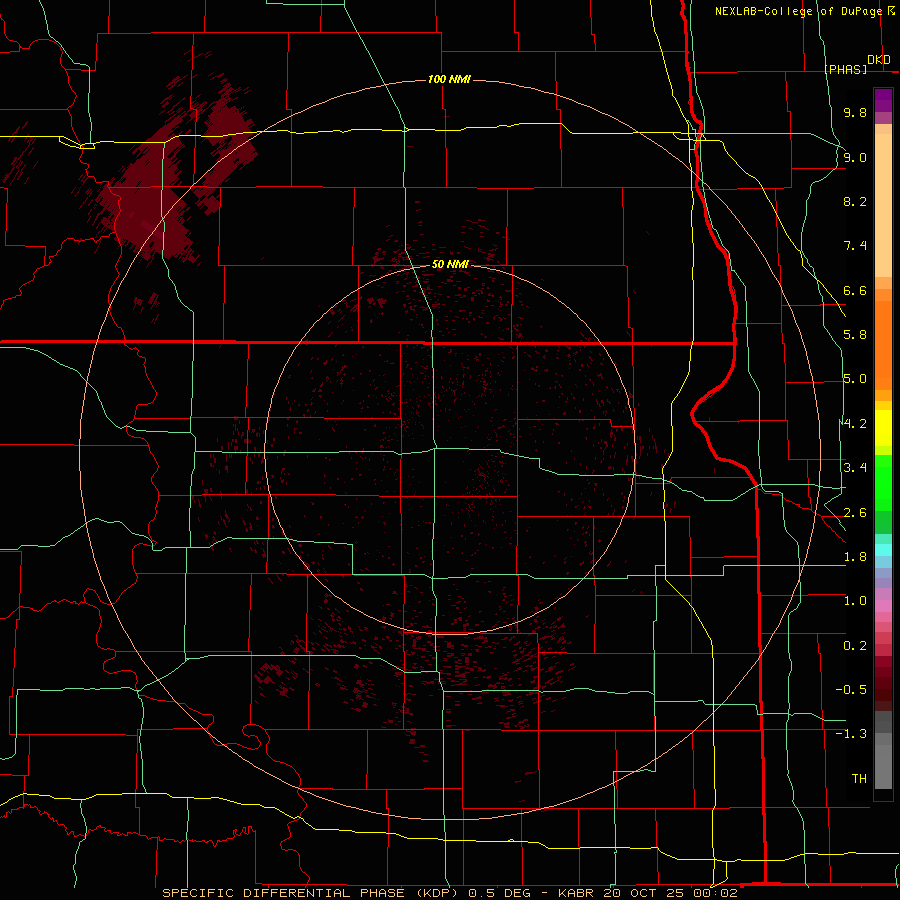Click the 20 OCT 25 date text

coord(645,893)
